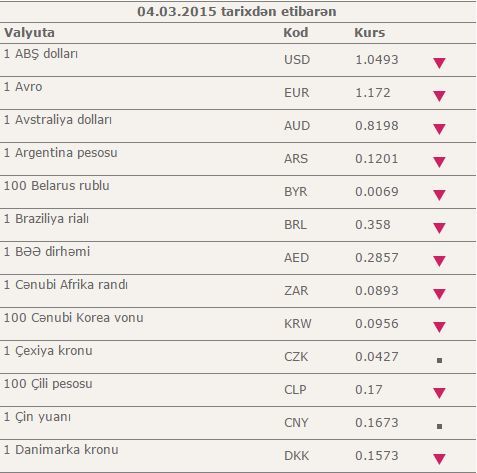Select the 1 Avro currency name
Image resolution: width=477 pixels, height=473 pixels.
click(x=23, y=87)
